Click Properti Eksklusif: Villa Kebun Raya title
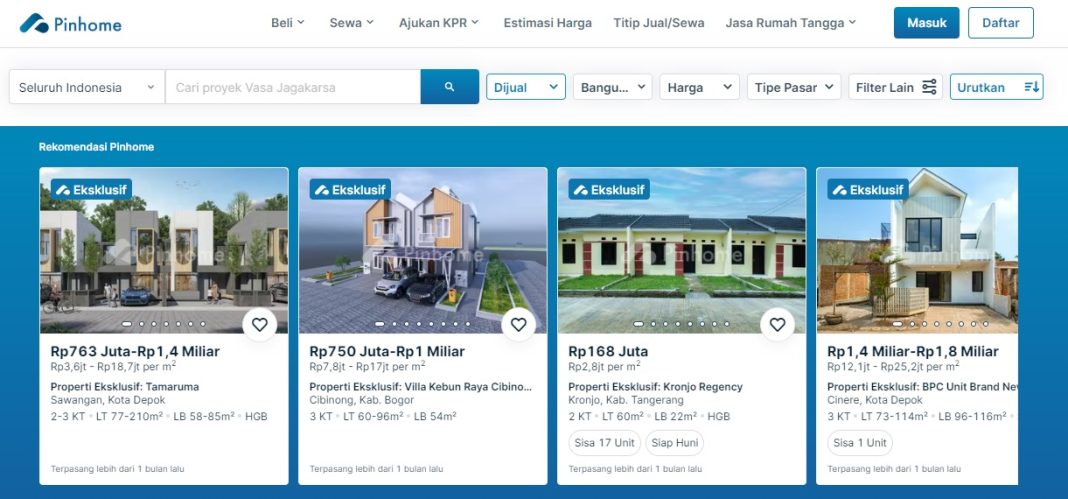 pyautogui.click(x=420, y=387)
